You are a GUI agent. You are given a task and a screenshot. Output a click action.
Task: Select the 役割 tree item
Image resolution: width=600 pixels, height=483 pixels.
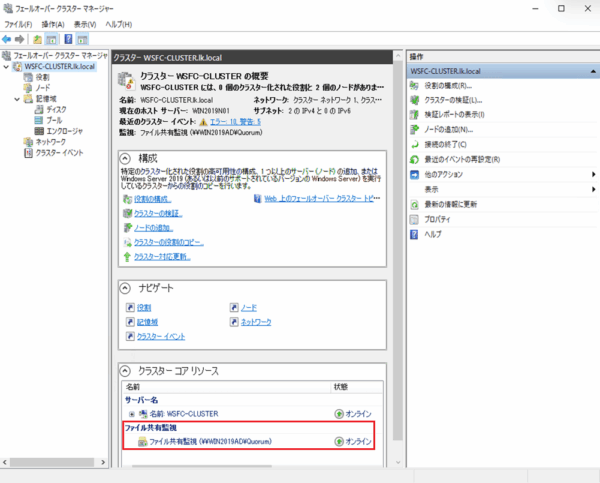click(x=42, y=77)
